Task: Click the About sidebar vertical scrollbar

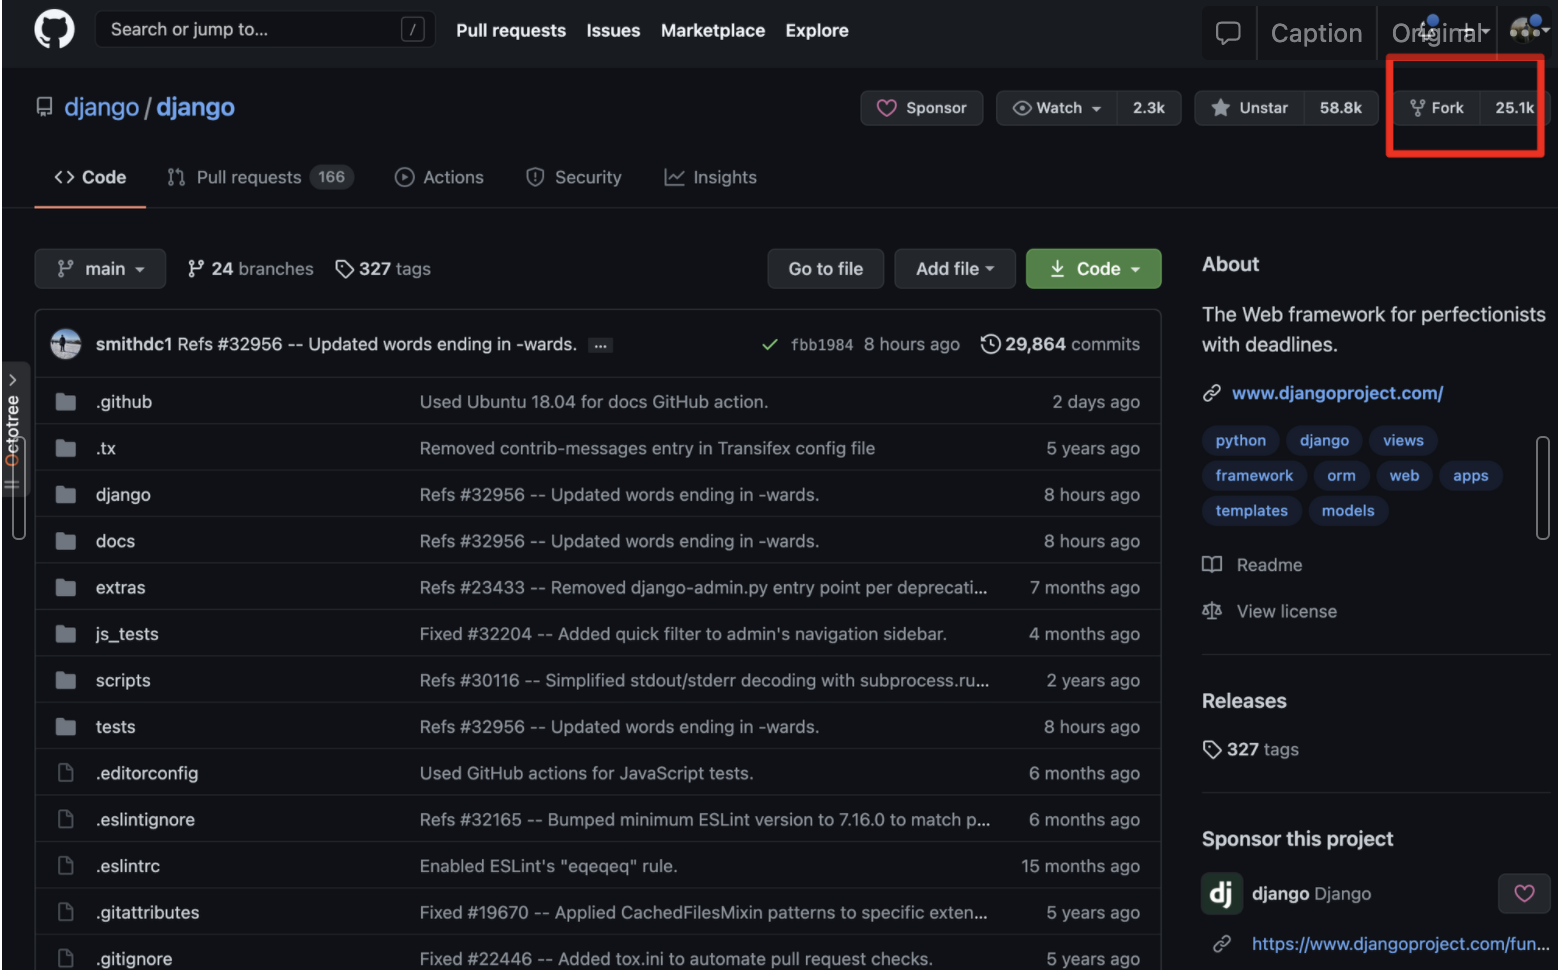Action: click(1542, 487)
